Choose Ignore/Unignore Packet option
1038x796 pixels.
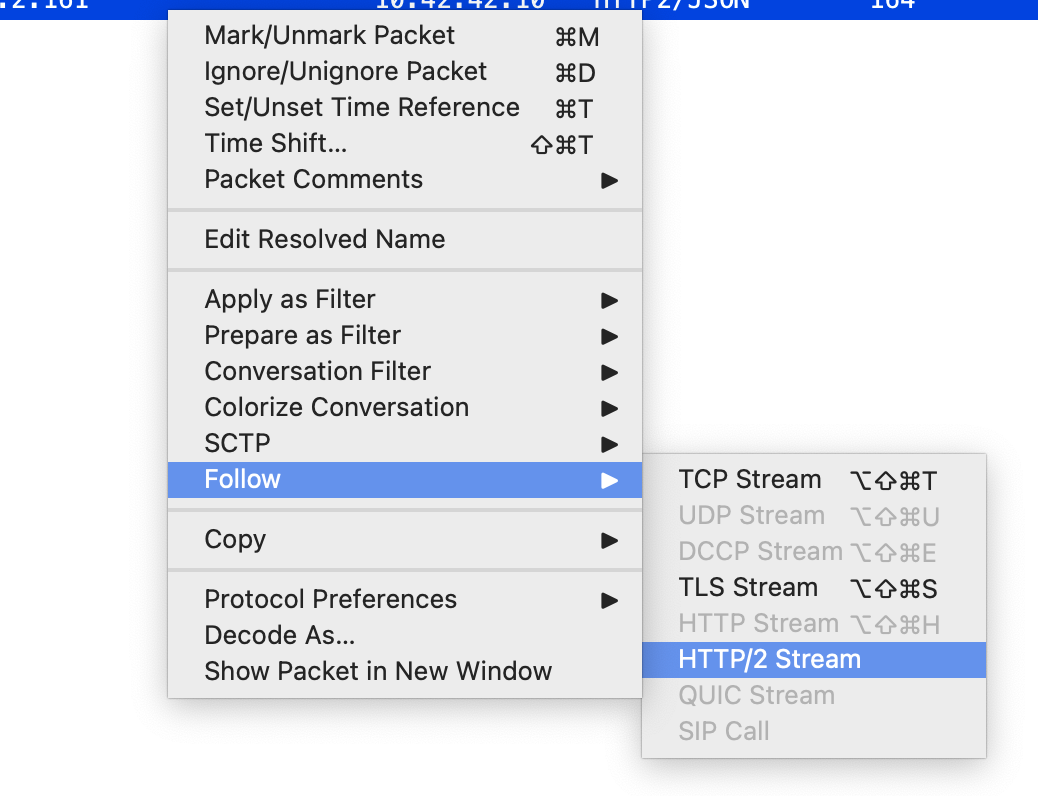(345, 72)
